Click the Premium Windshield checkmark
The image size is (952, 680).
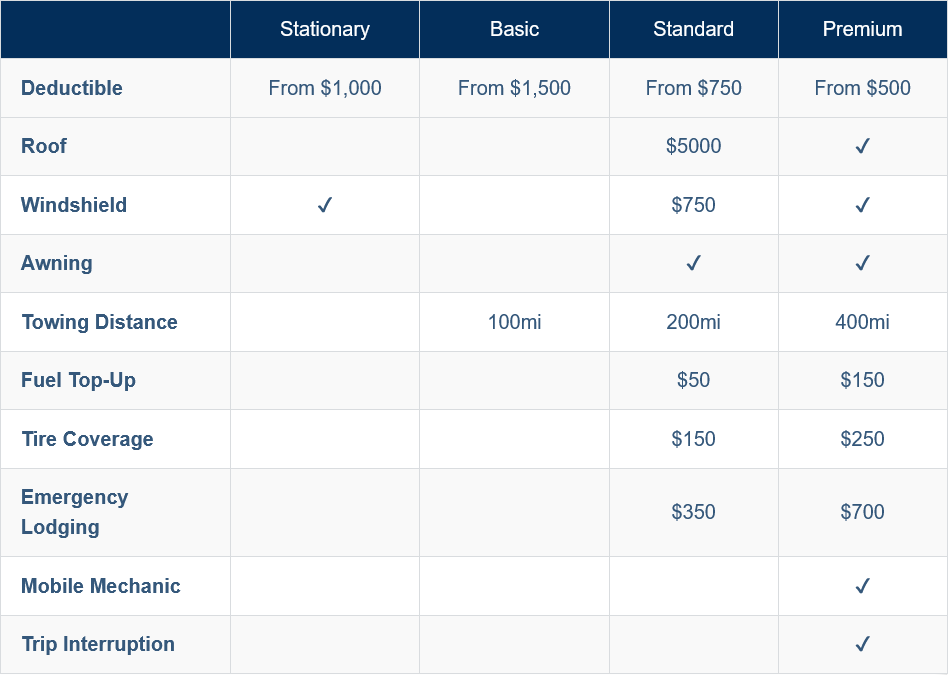[x=863, y=205]
